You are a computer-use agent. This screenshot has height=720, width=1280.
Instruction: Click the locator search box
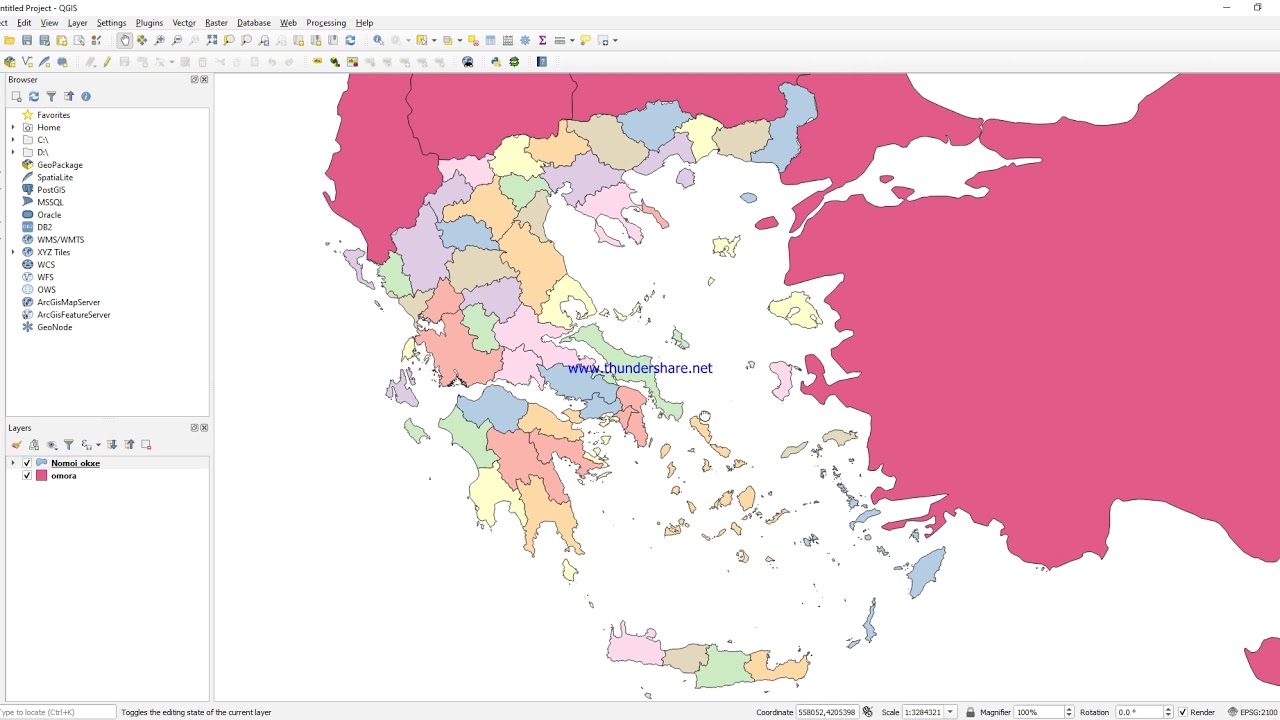click(x=57, y=712)
